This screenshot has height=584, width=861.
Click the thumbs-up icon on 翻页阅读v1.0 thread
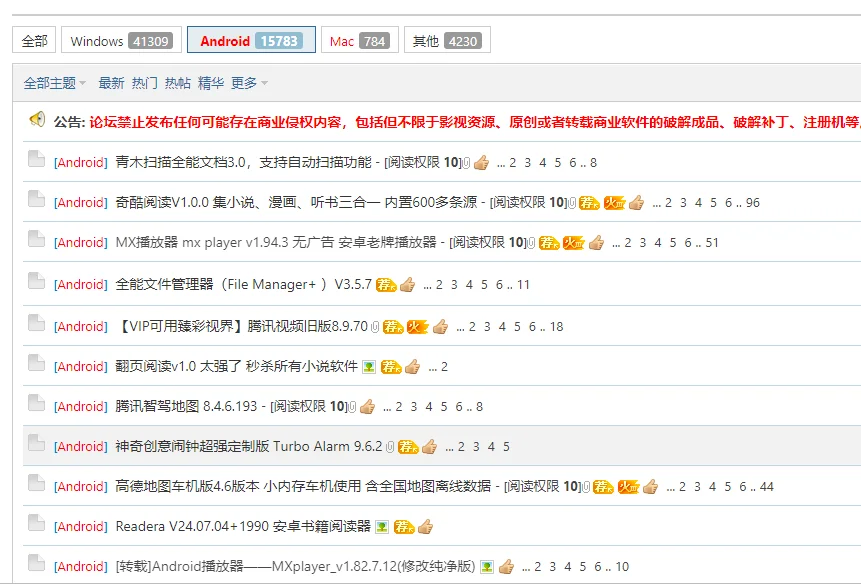pos(411,366)
